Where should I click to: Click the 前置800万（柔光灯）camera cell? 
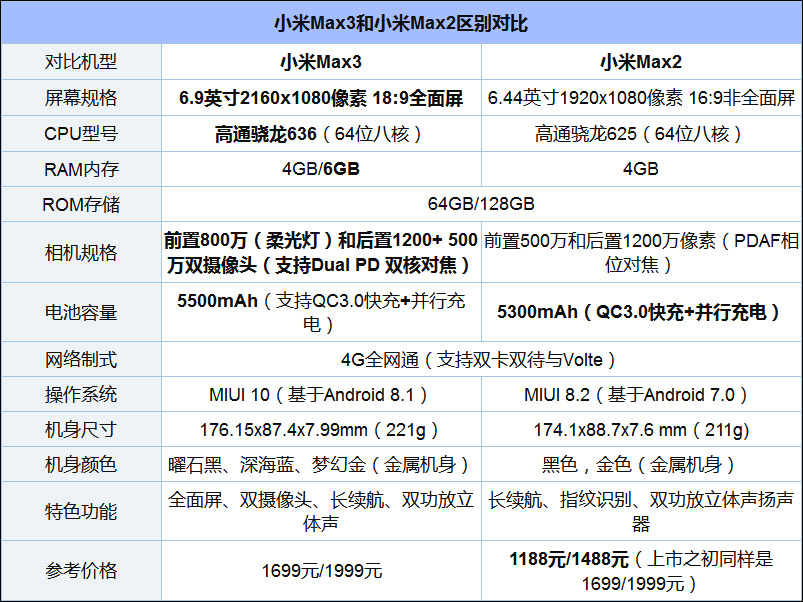pyautogui.click(x=321, y=252)
